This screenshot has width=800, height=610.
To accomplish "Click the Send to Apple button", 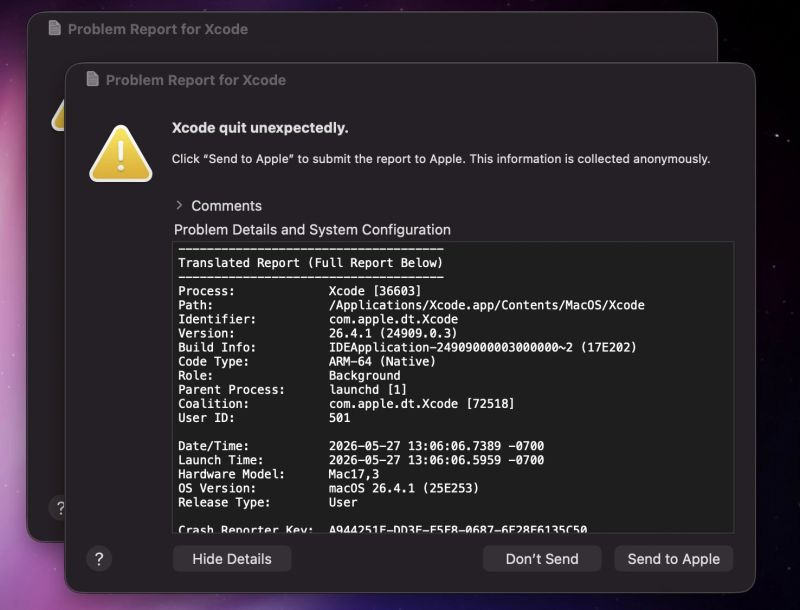I will click(673, 559).
